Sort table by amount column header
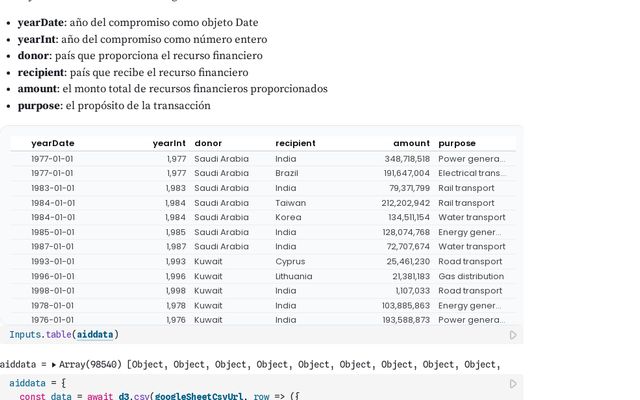 click(x=411, y=143)
